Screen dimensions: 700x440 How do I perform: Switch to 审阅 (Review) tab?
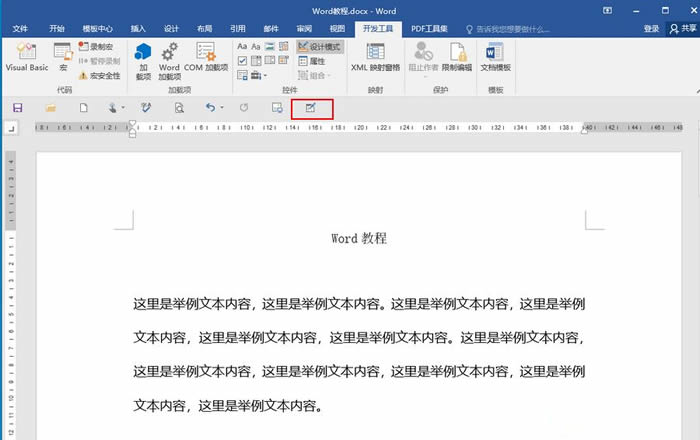pyautogui.click(x=304, y=29)
